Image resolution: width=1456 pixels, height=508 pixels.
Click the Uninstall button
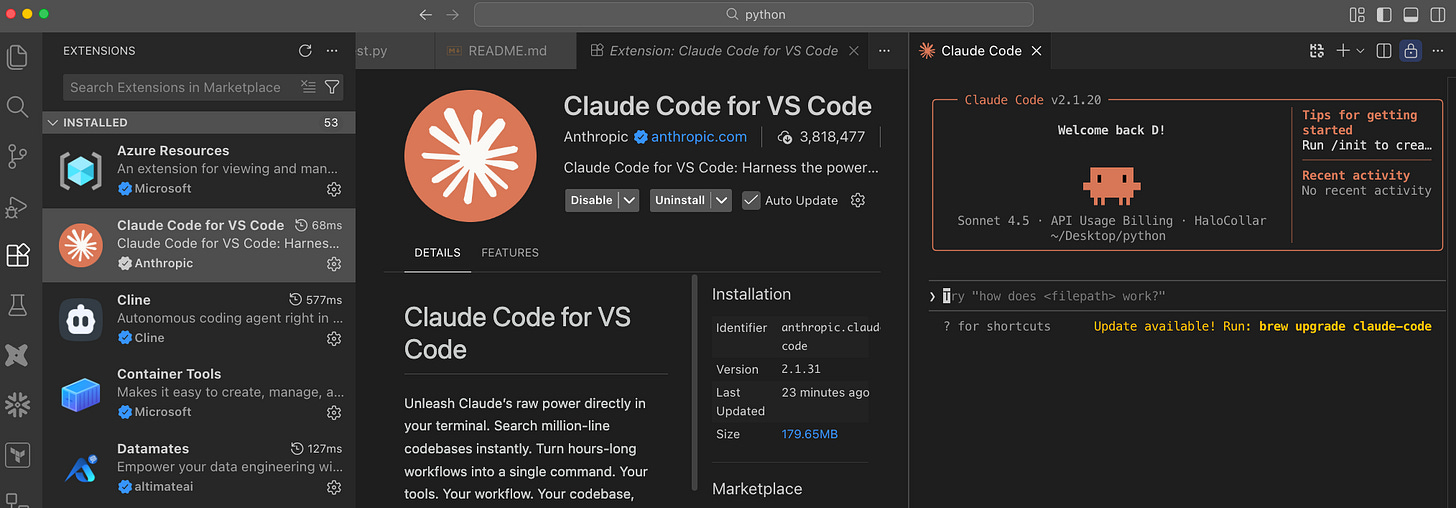[680, 200]
